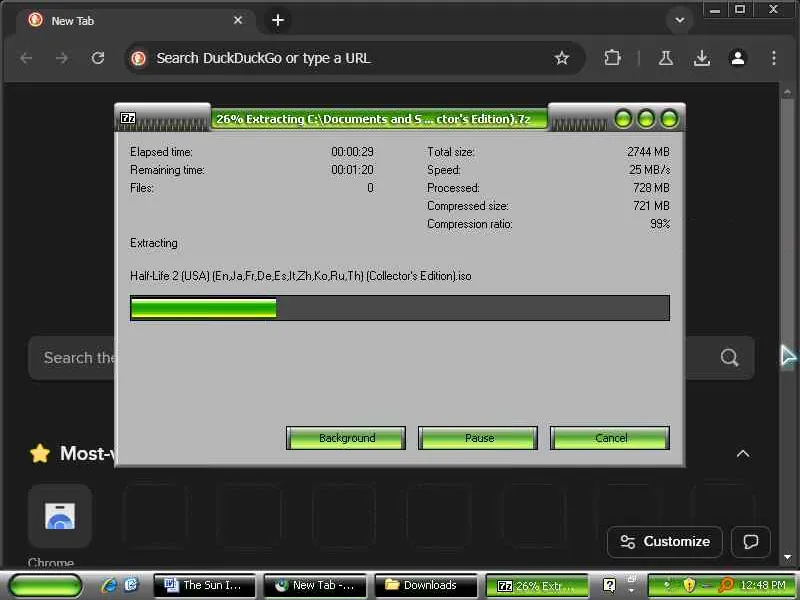Click the 7z icon in dialog title bar

(x=128, y=118)
